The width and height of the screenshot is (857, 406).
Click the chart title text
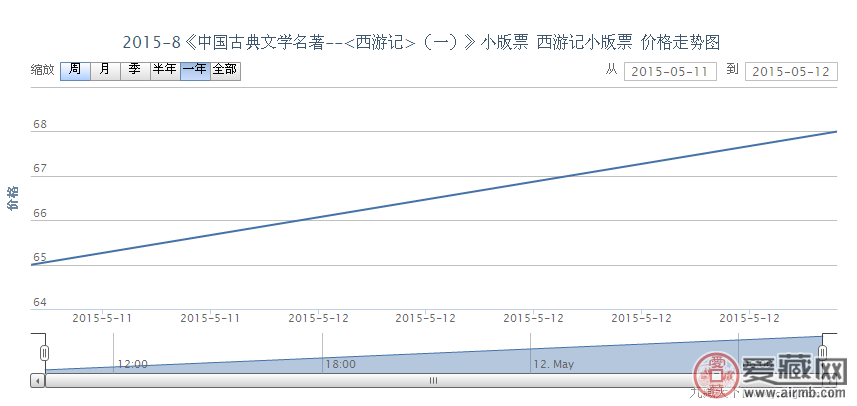pos(421,42)
